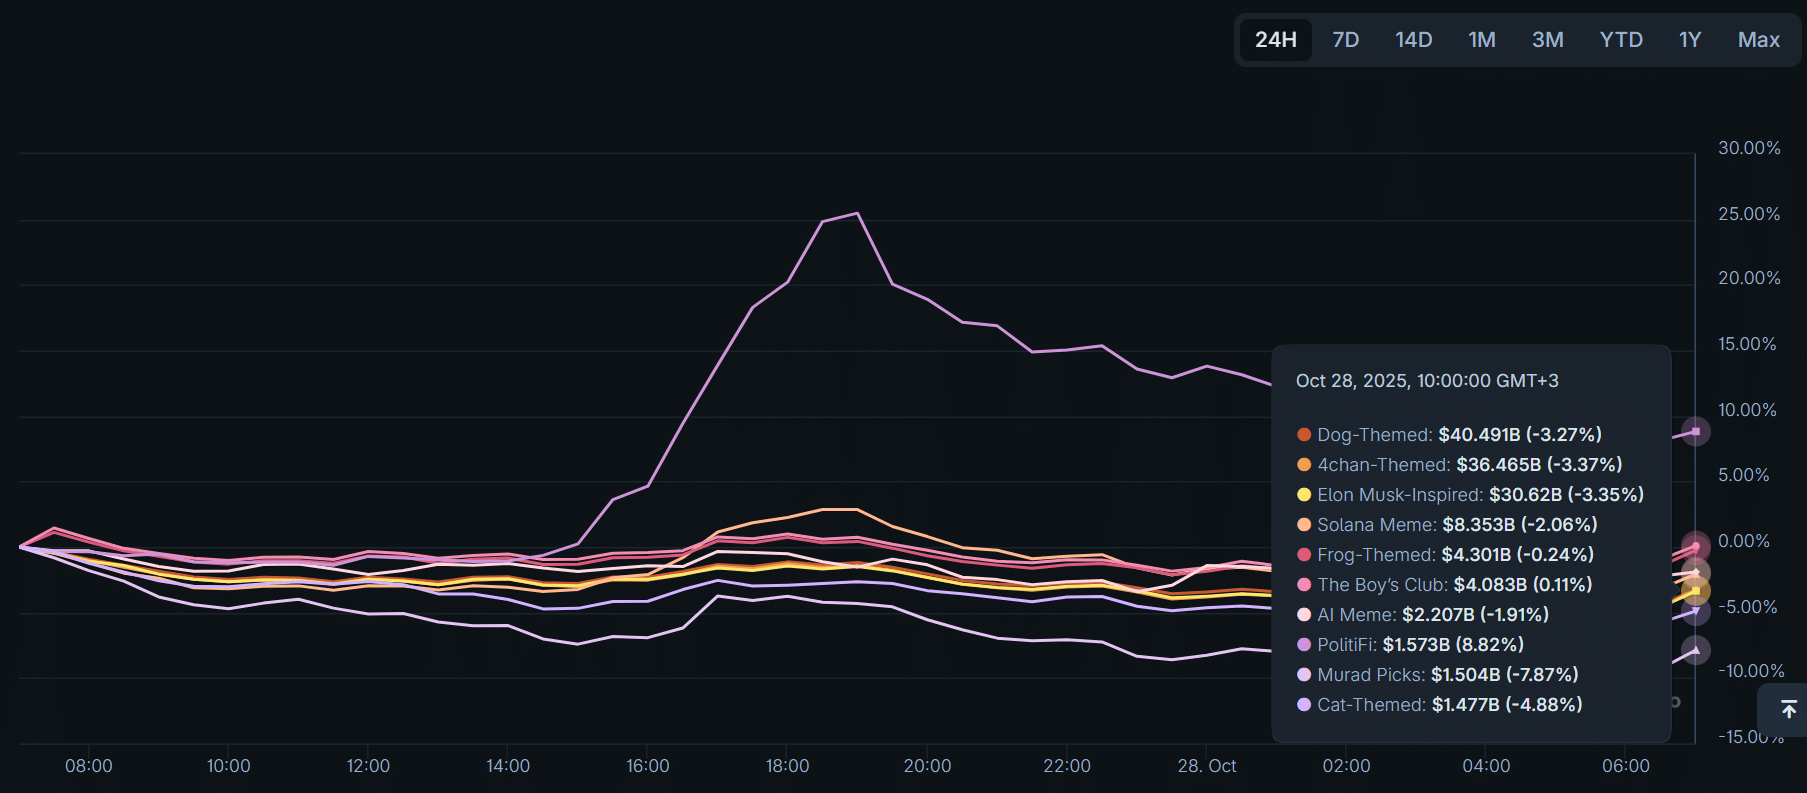
Task: Show year-to-date with YTD button
Action: [x=1621, y=40]
